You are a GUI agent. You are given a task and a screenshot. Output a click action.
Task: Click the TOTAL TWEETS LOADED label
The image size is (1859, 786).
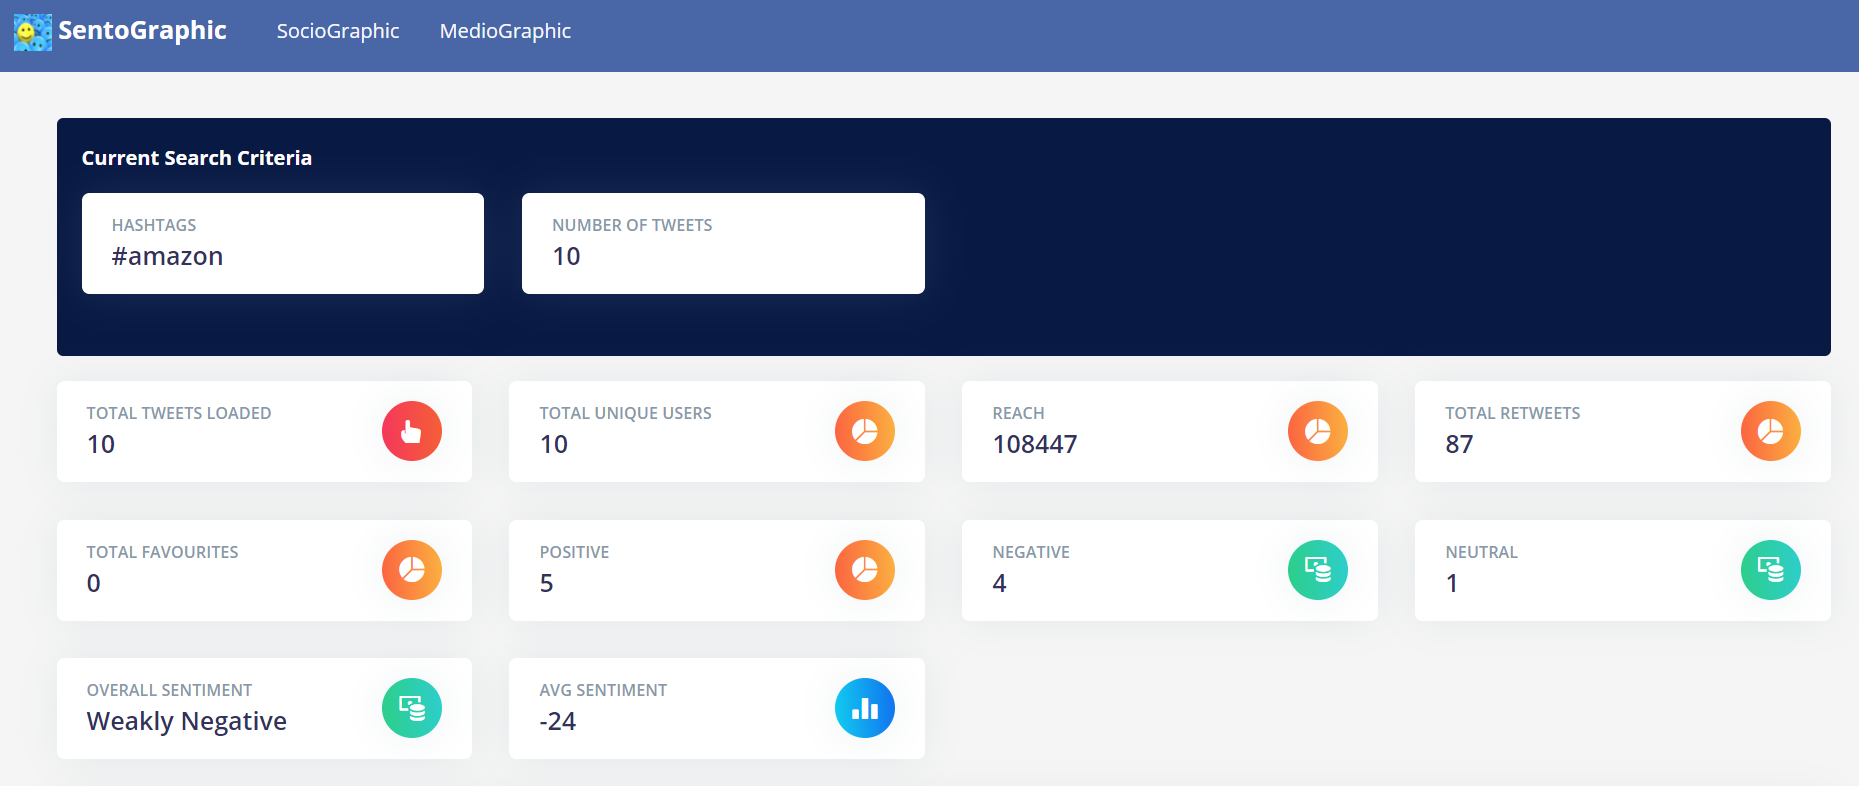coord(179,413)
